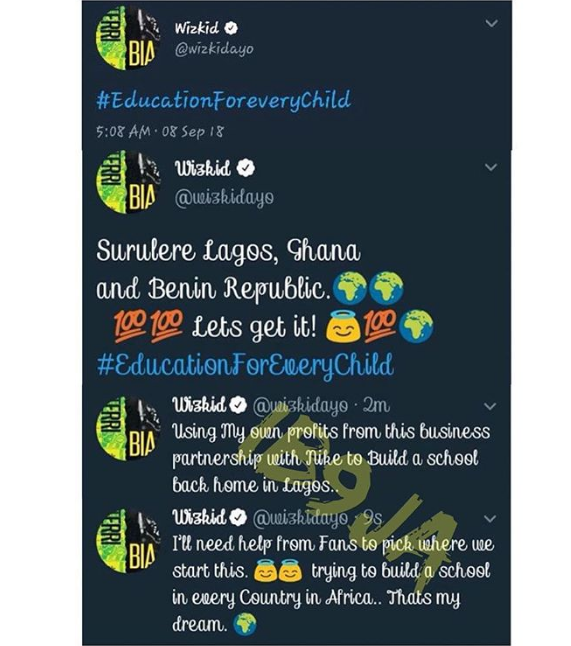Open Wizkid avatar on first tweet
The height and width of the screenshot is (646, 571).
coord(128,38)
